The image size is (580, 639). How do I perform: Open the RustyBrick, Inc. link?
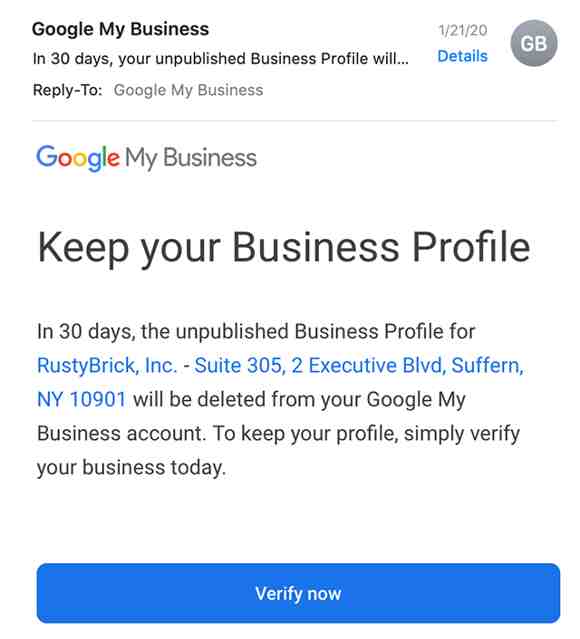tap(107, 365)
